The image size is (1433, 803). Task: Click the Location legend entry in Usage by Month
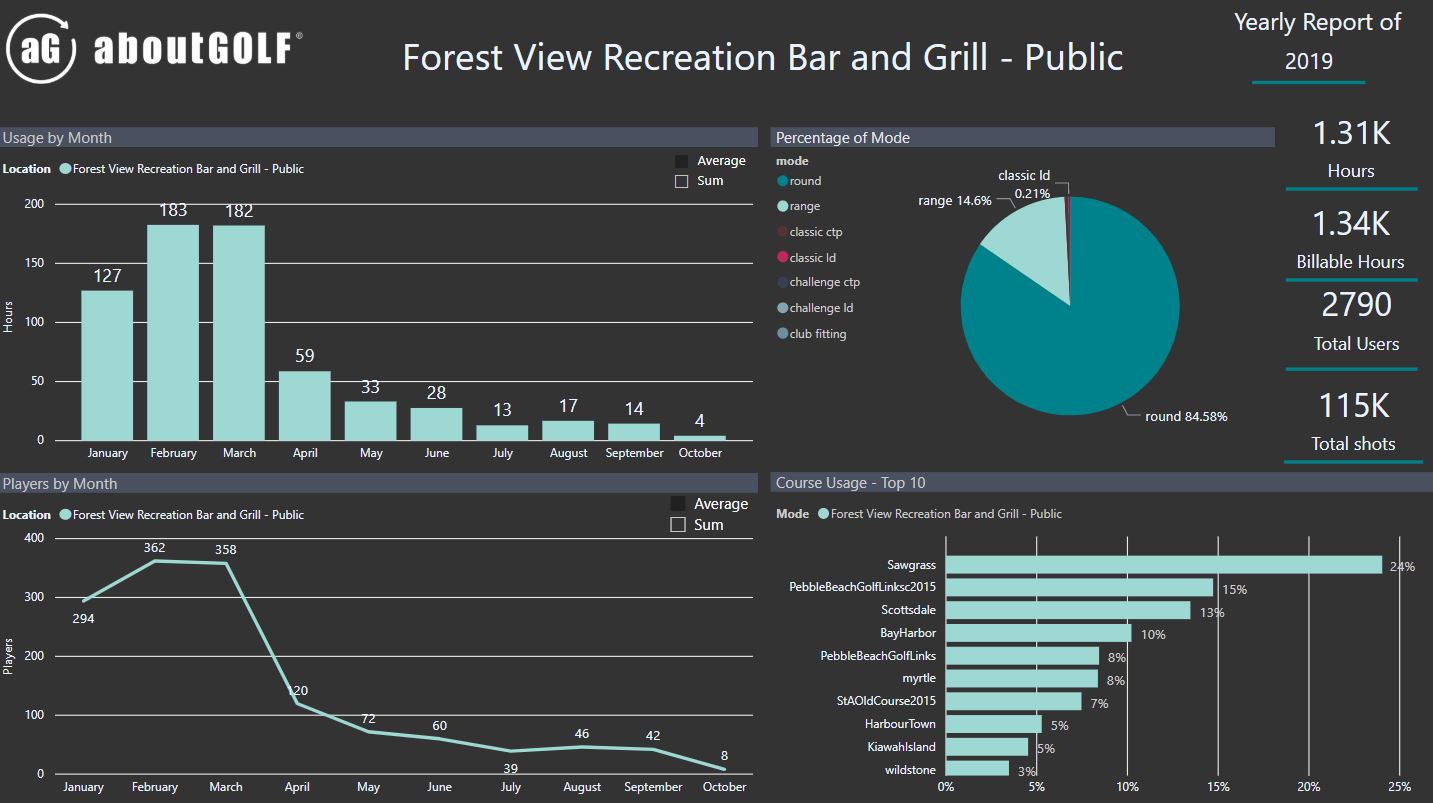point(181,169)
